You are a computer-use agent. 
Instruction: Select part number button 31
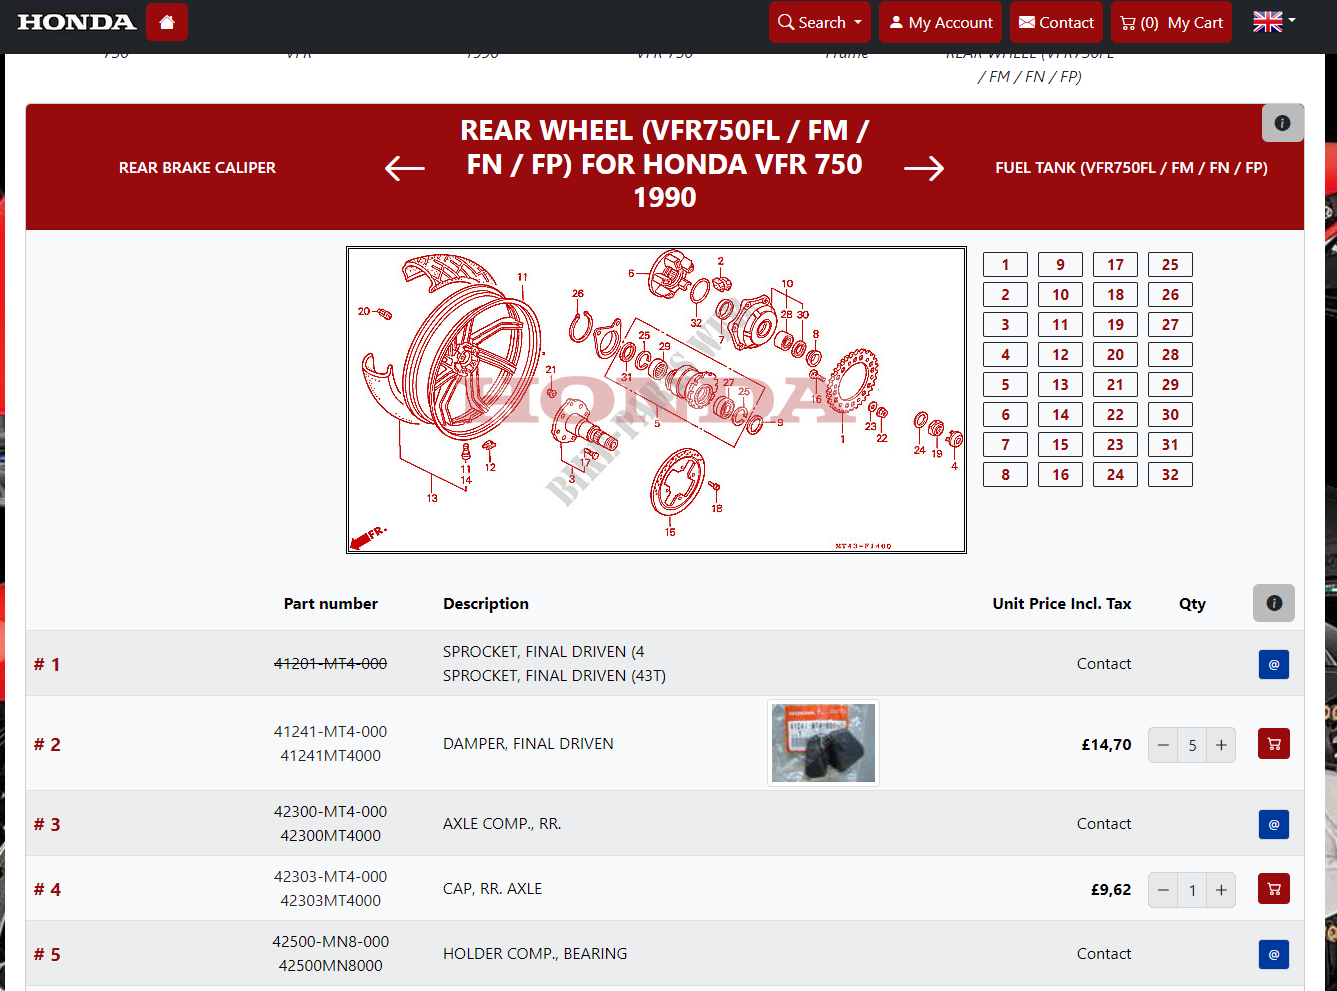tap(1170, 445)
